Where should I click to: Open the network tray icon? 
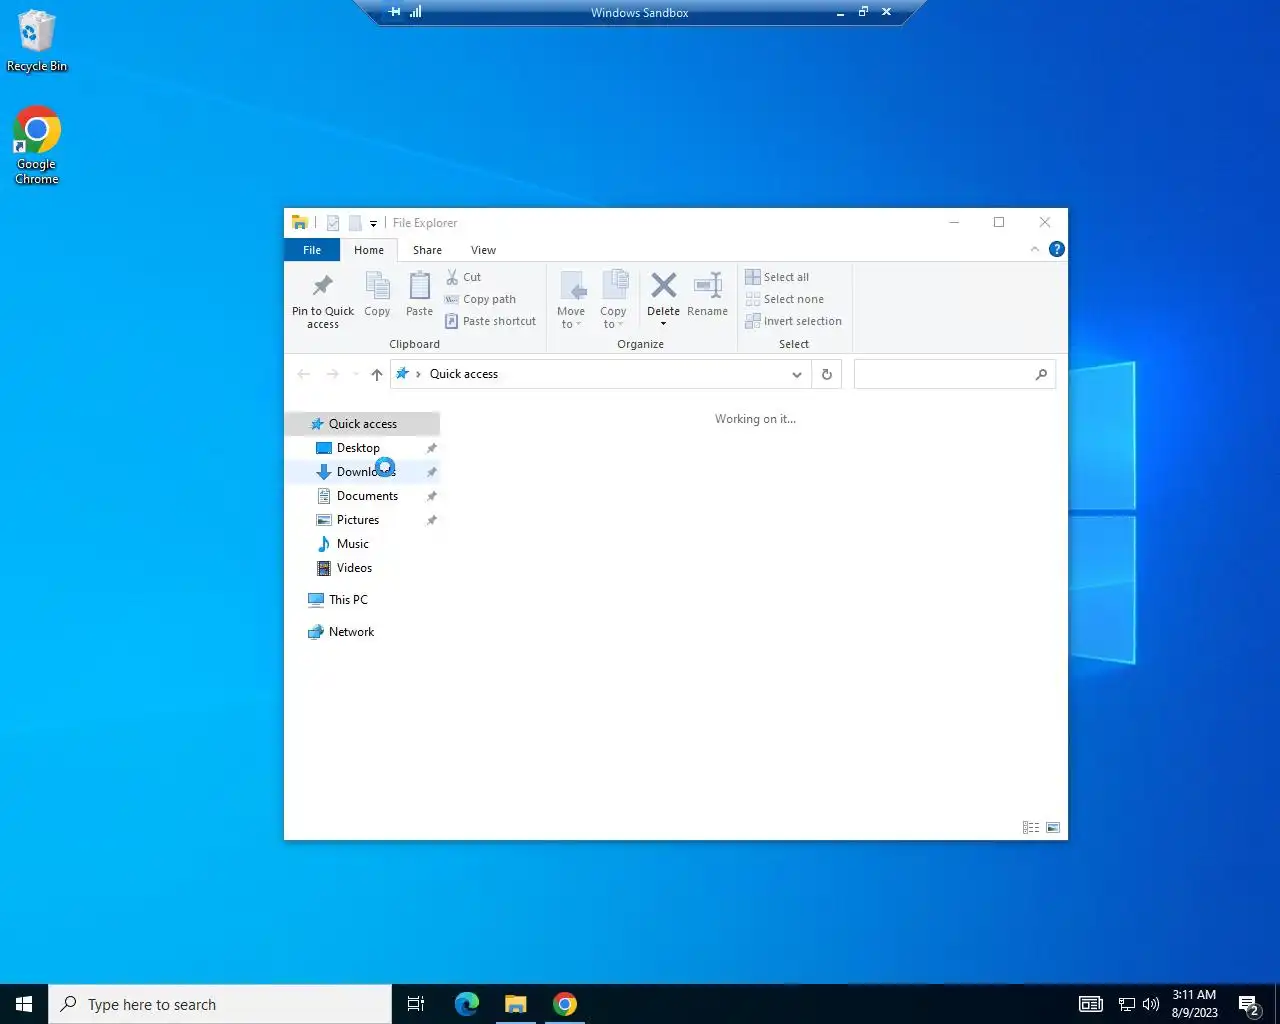coord(1126,1004)
